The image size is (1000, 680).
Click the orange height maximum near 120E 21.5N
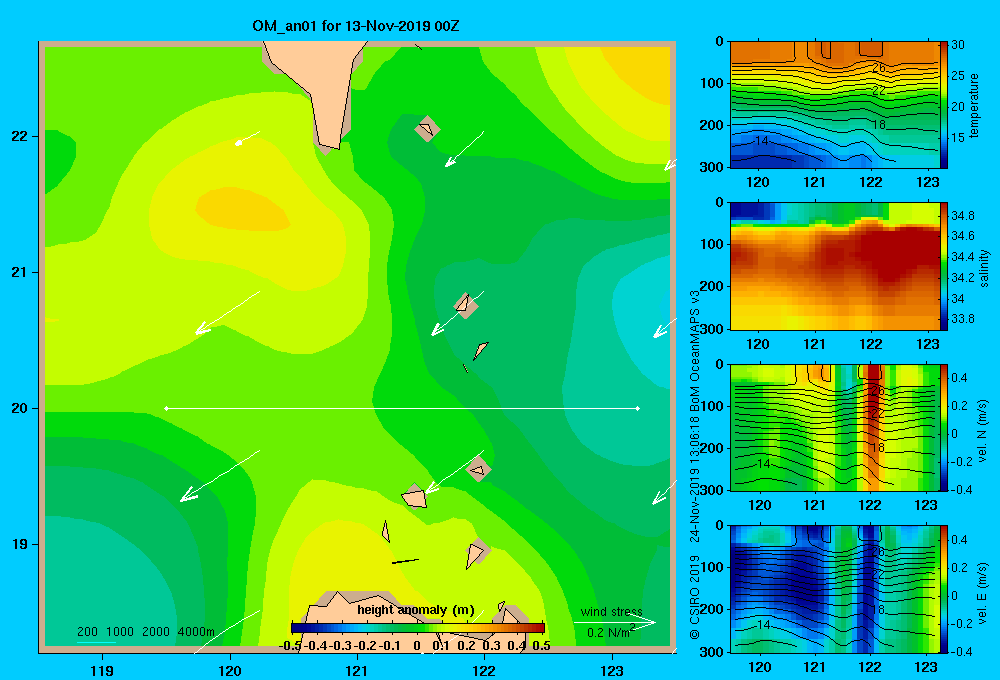tap(242, 209)
